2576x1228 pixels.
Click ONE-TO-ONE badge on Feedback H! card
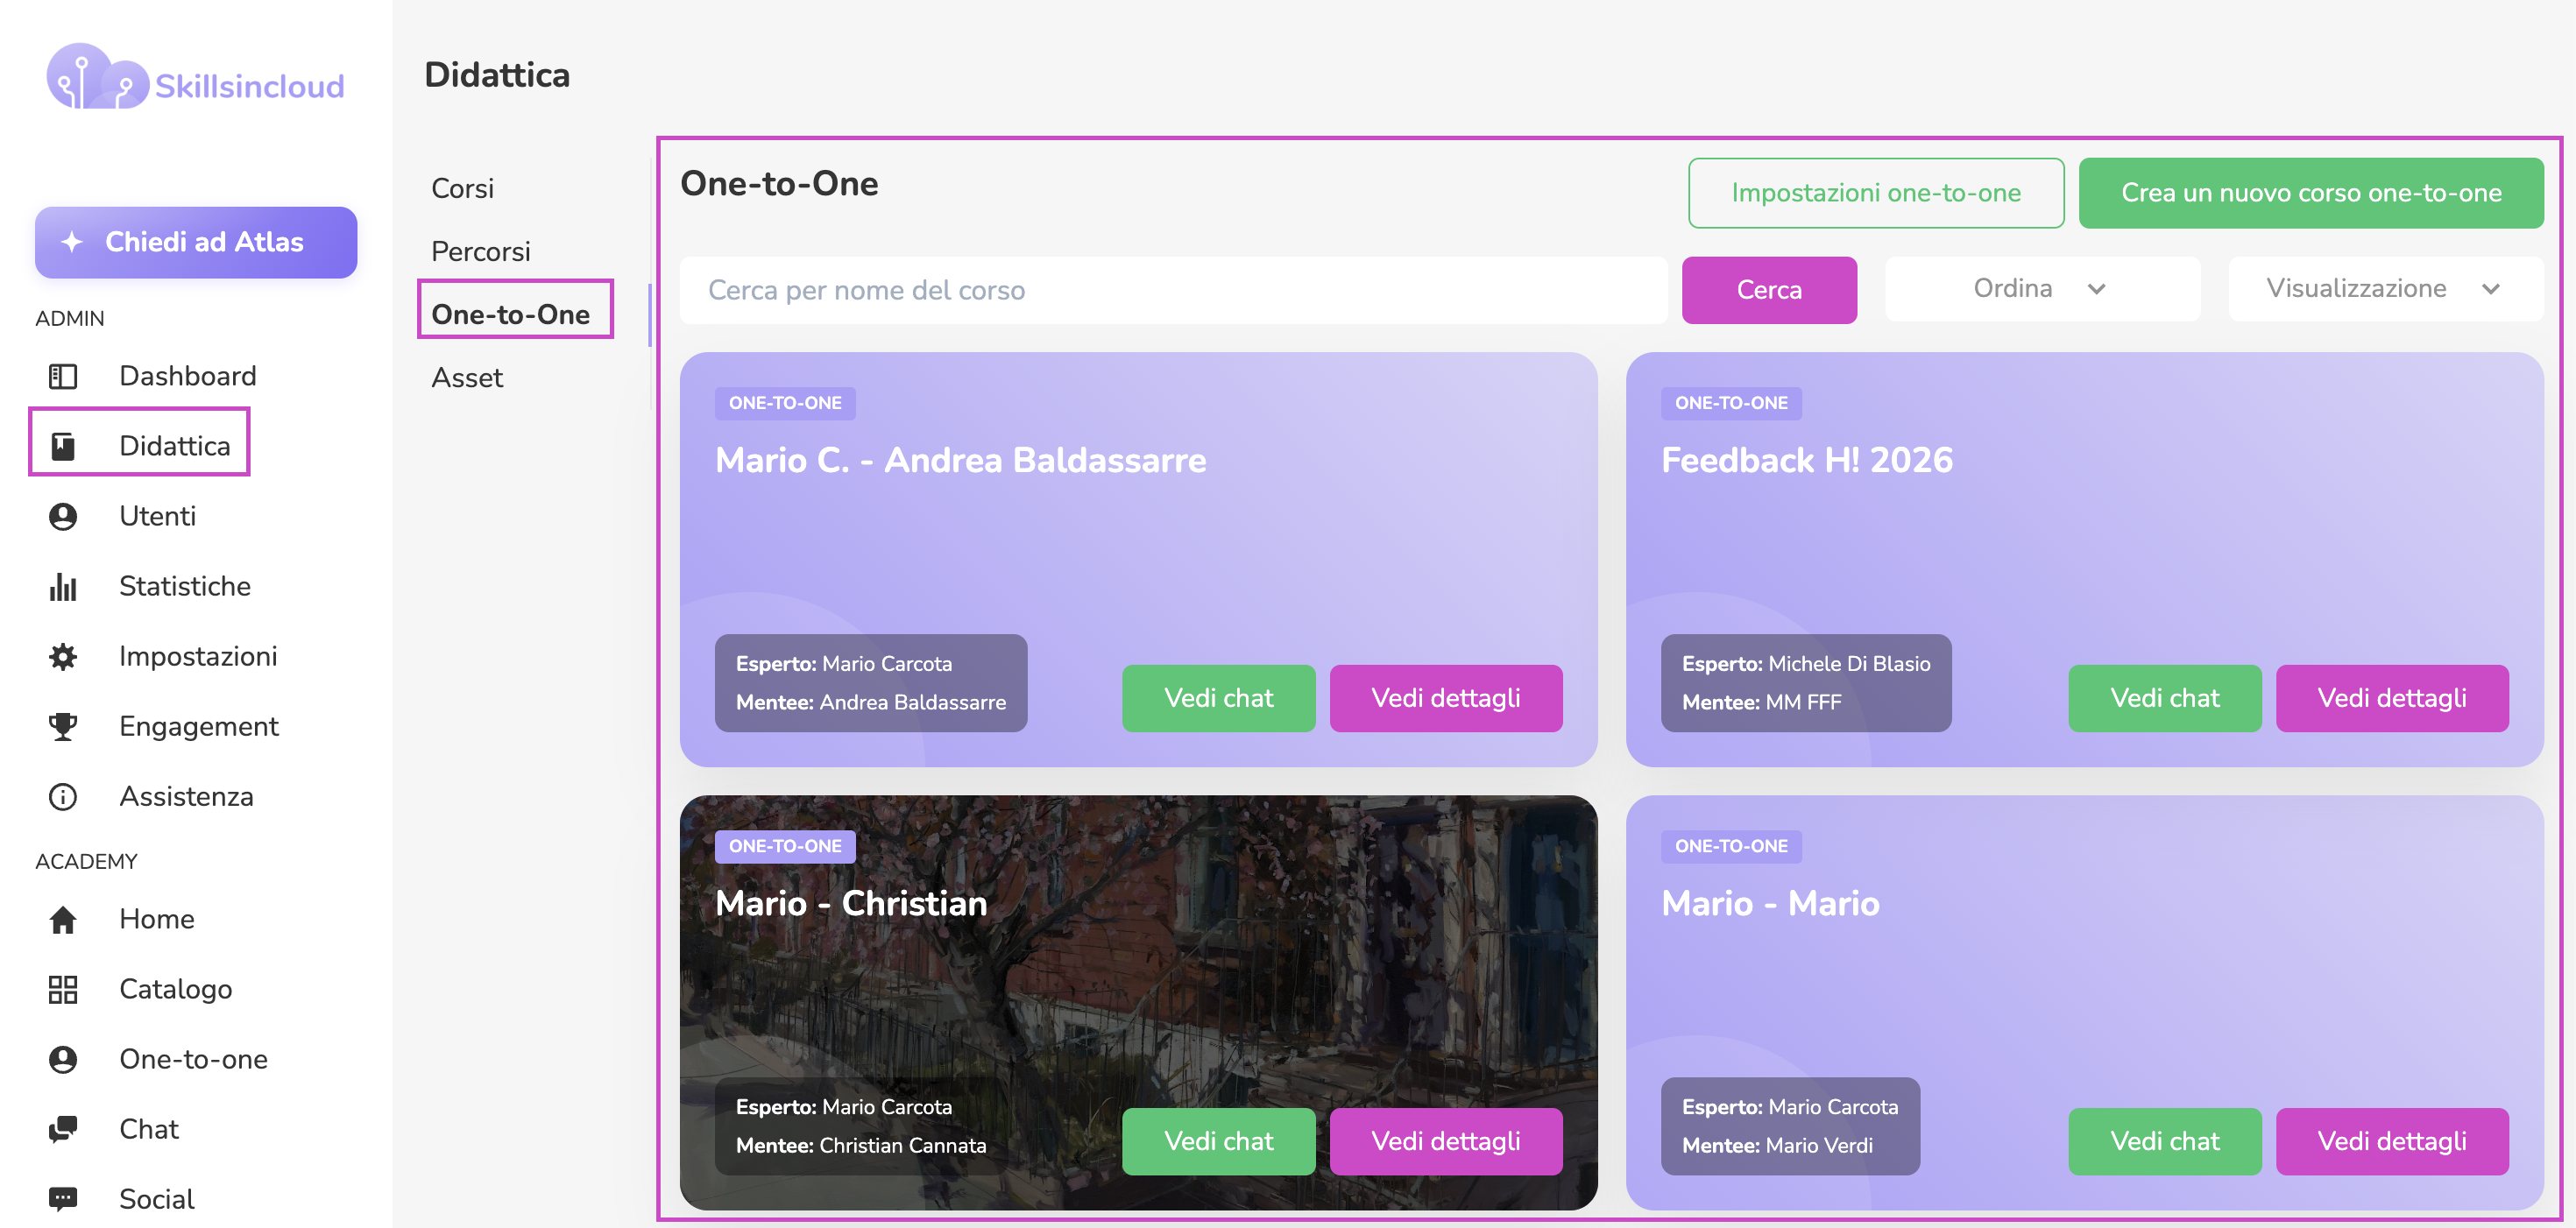click(x=1731, y=403)
